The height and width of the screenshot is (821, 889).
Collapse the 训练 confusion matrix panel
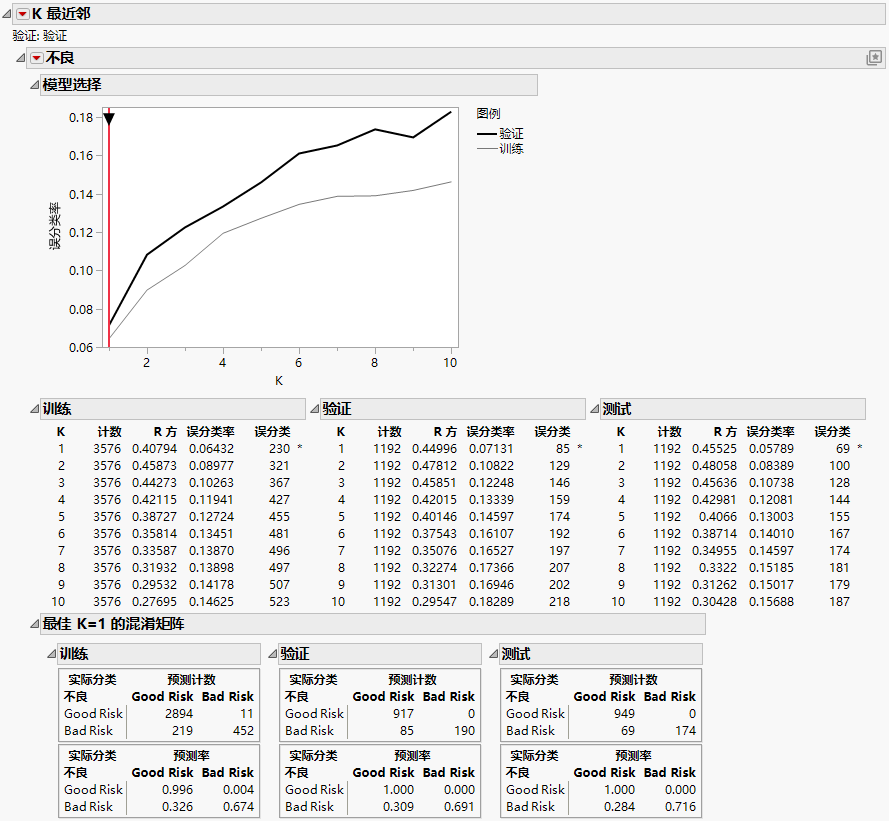pos(51,654)
